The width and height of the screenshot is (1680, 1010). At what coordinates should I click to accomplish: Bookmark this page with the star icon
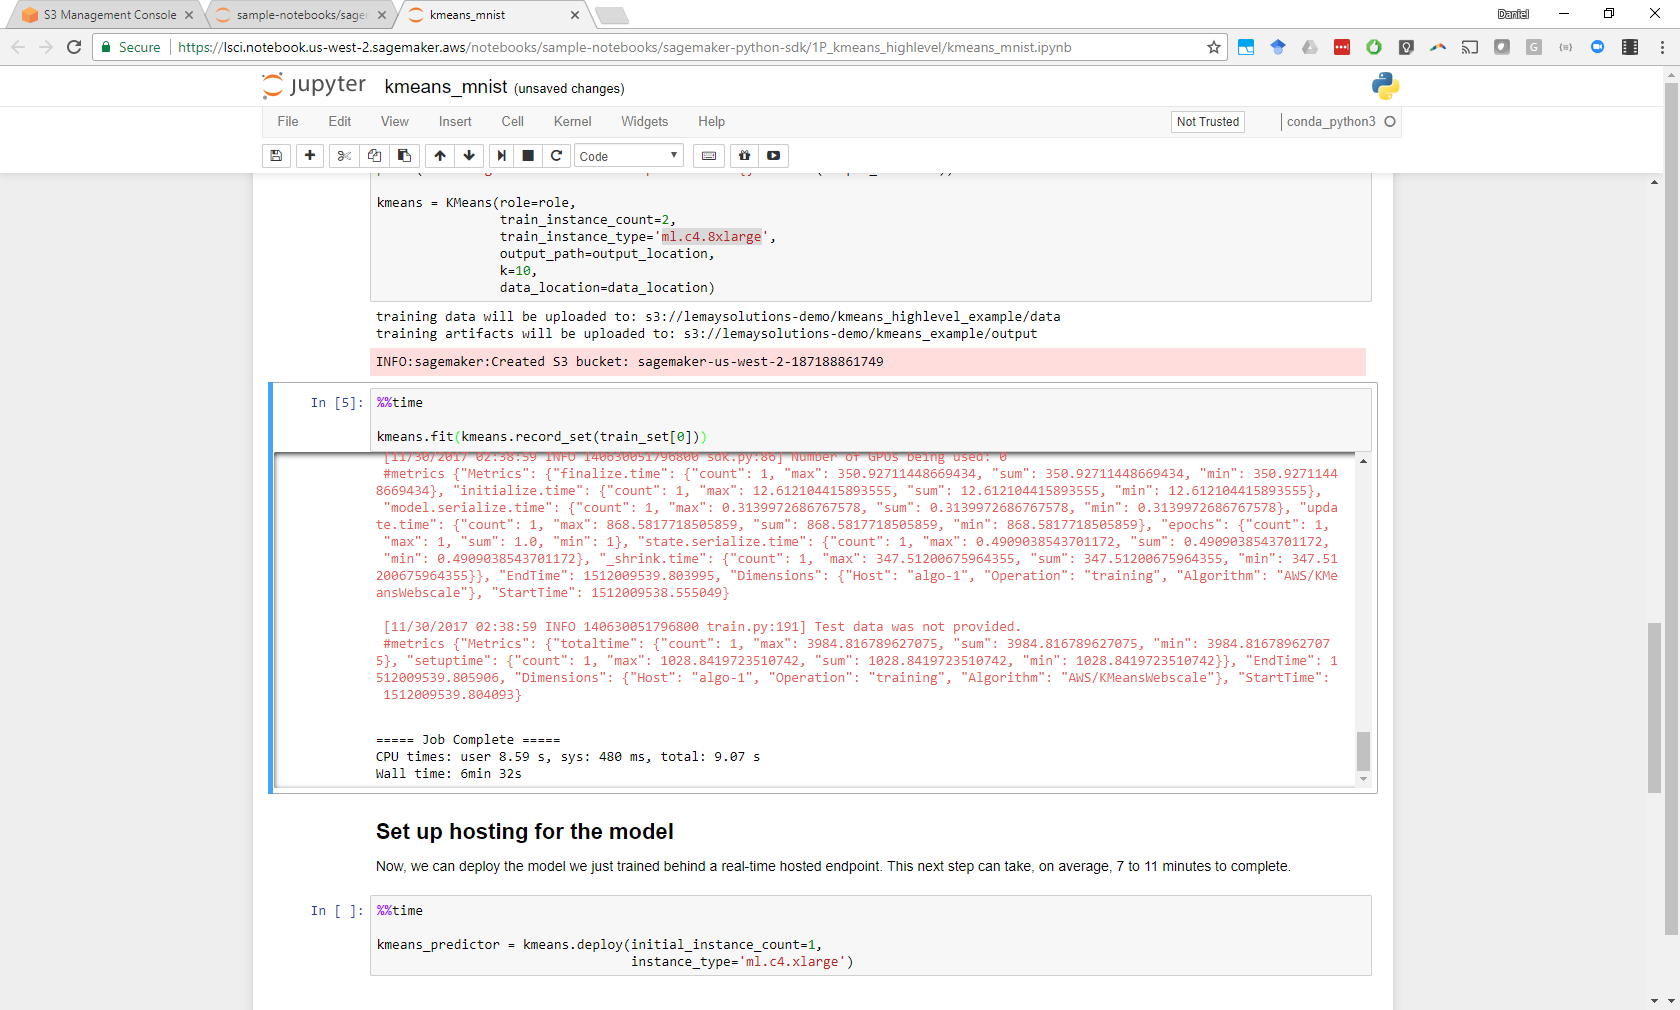1214,47
